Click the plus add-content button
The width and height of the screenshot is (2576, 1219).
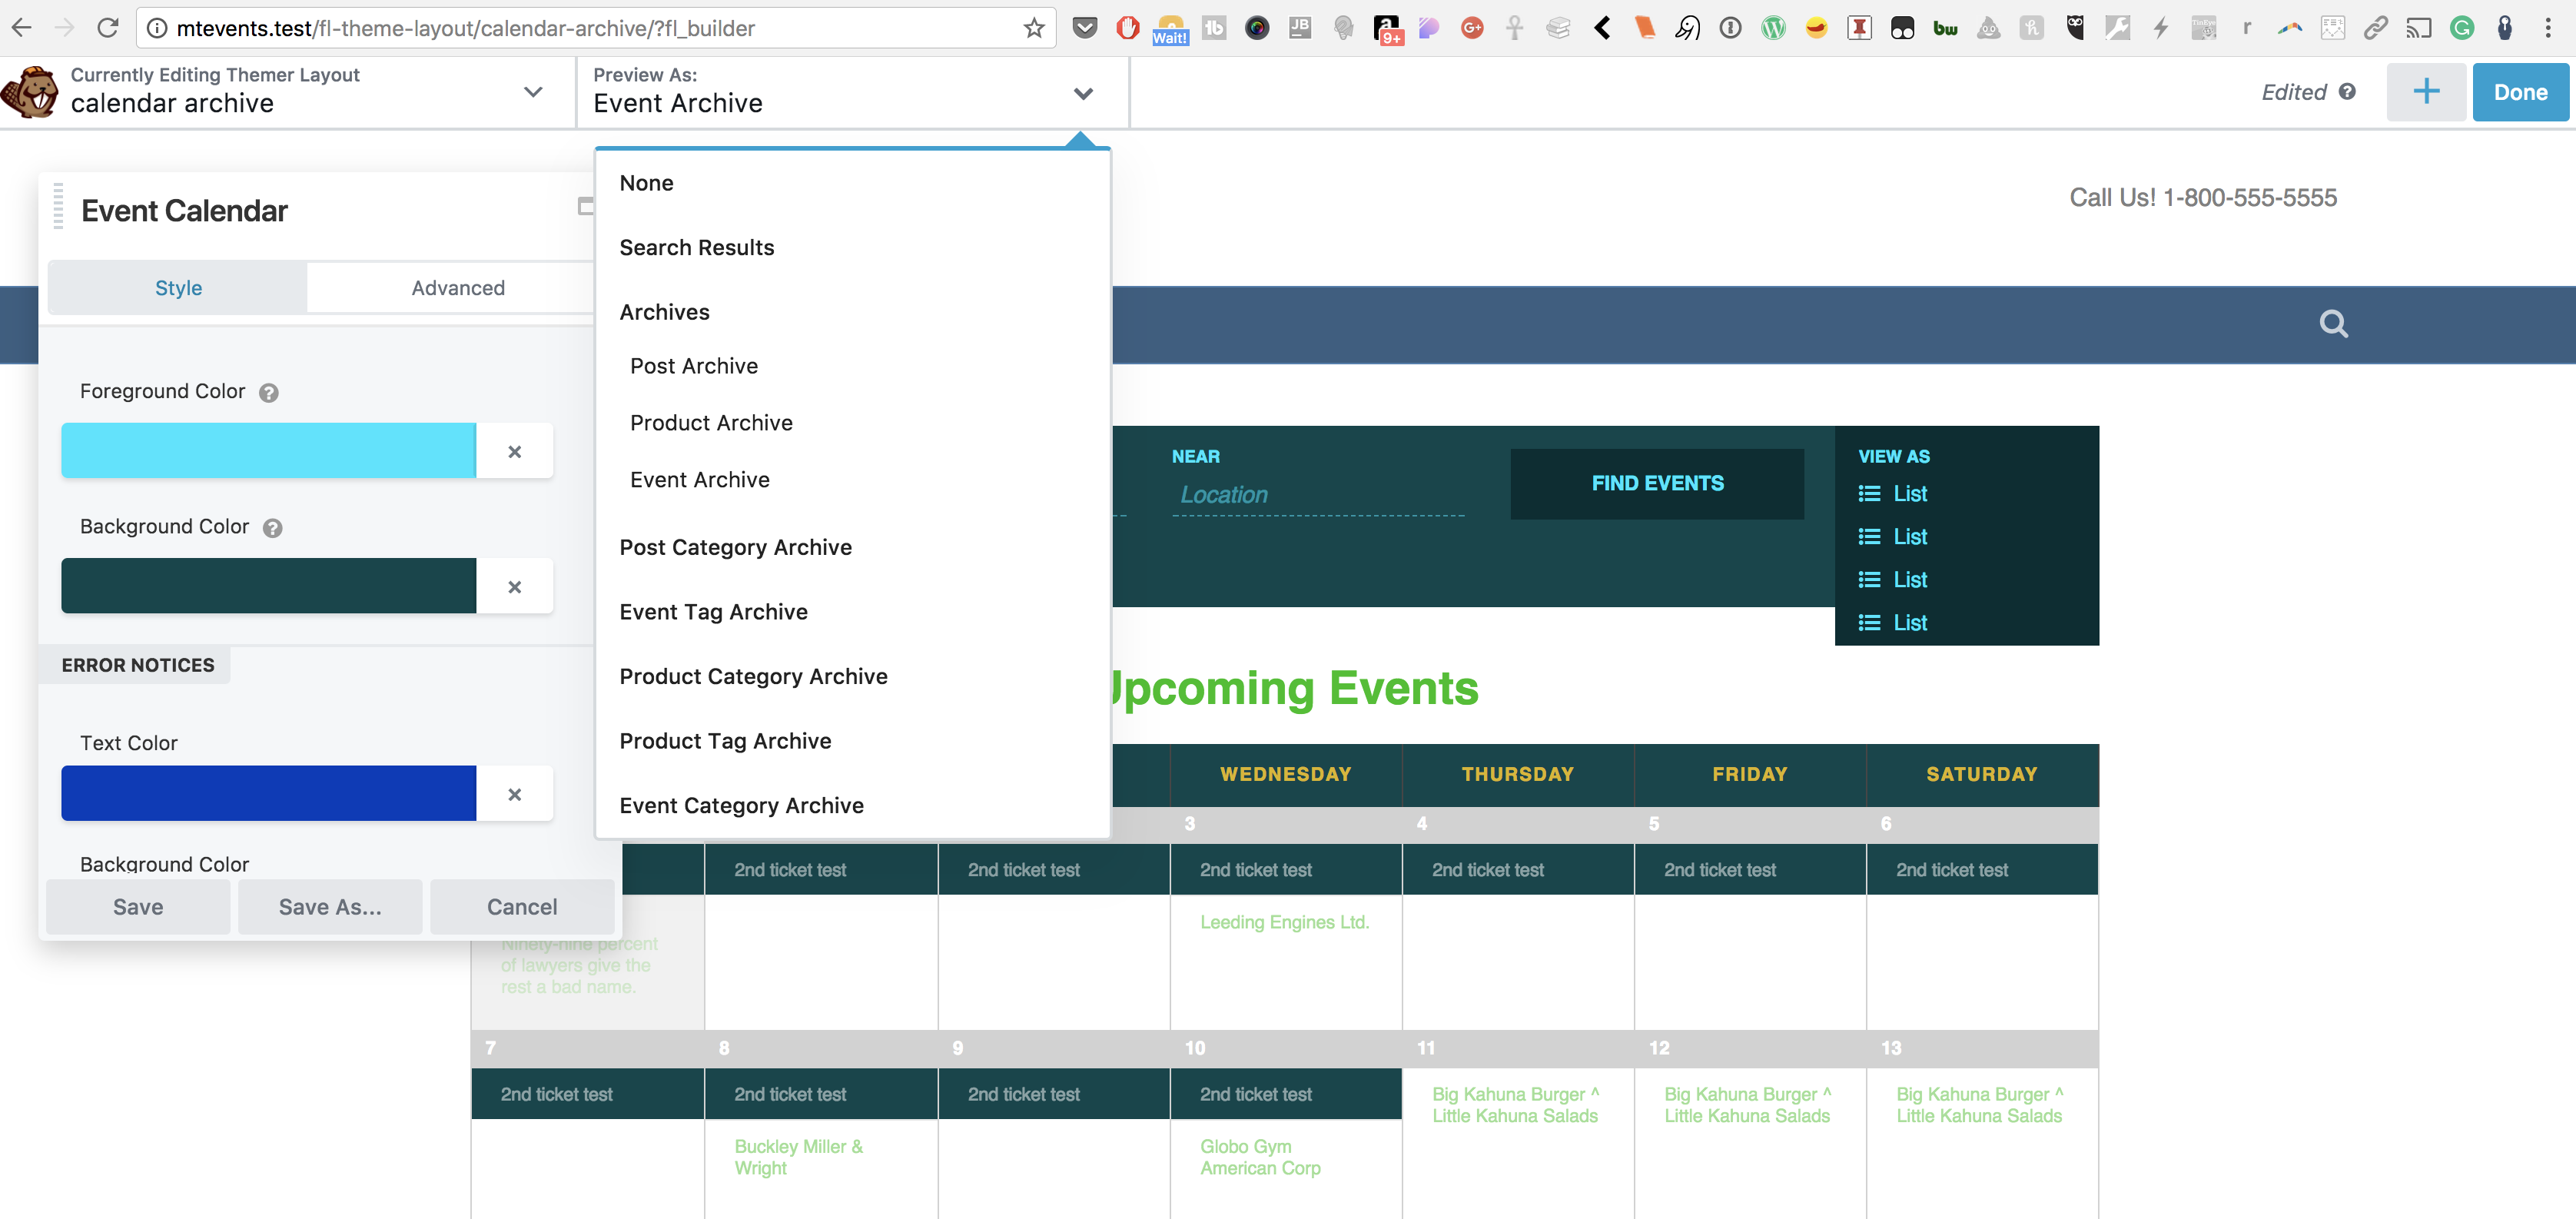tap(2426, 92)
